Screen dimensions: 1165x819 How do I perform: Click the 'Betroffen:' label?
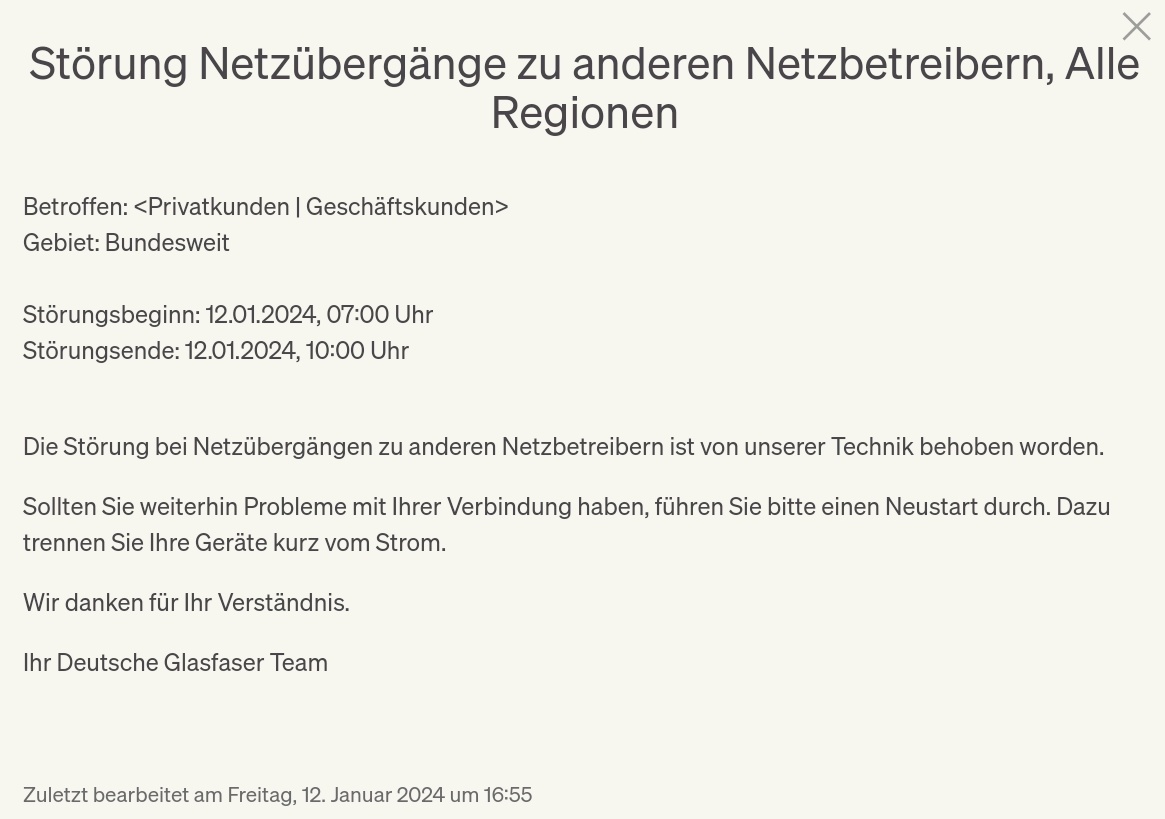[x=76, y=207]
